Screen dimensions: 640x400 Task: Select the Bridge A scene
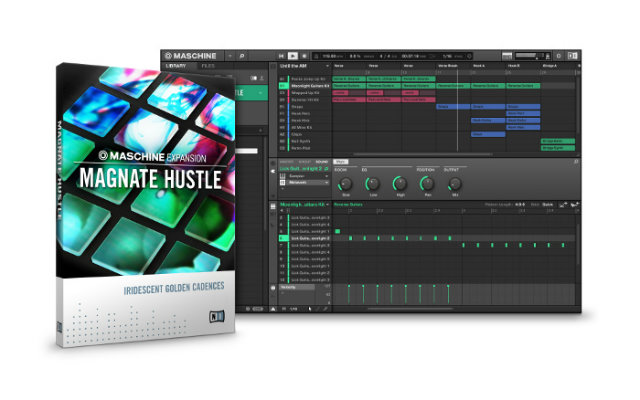click(549, 66)
